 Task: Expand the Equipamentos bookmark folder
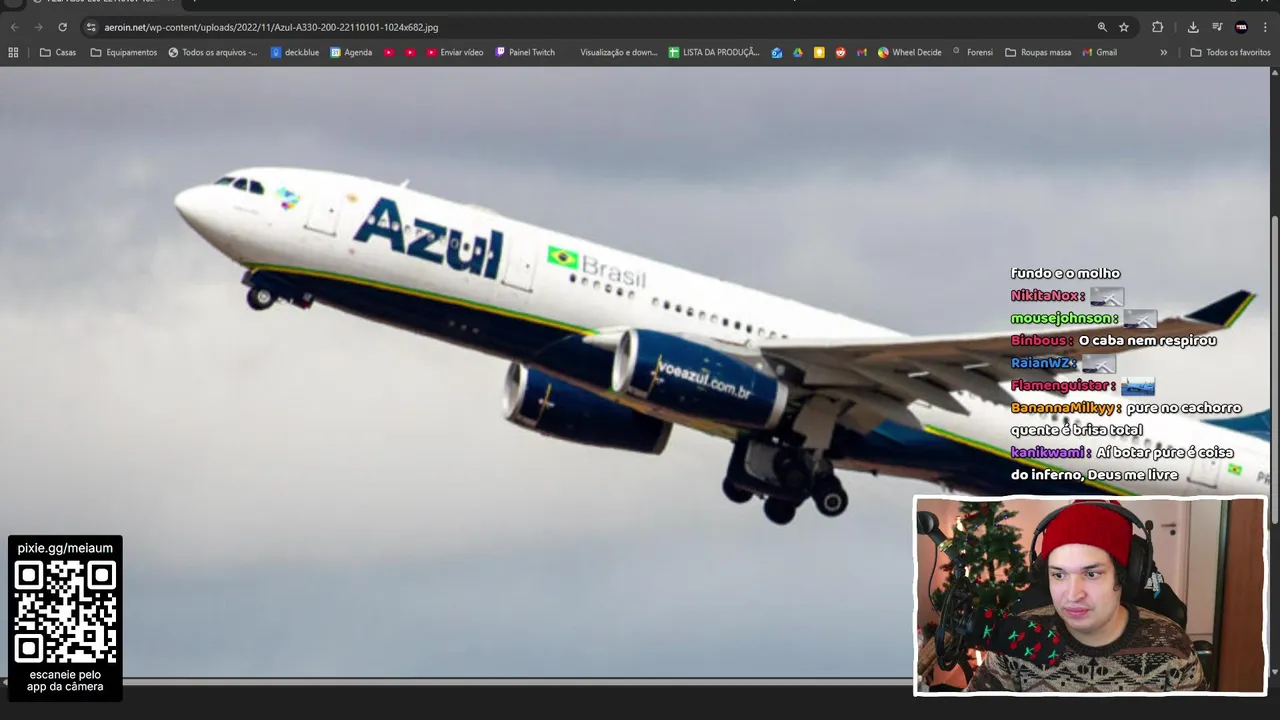click(124, 52)
